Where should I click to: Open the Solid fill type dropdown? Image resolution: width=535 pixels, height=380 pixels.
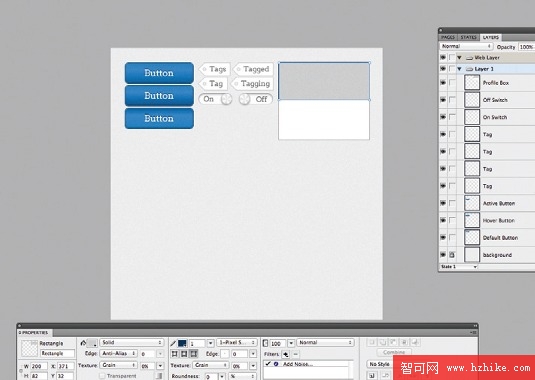tap(131, 342)
